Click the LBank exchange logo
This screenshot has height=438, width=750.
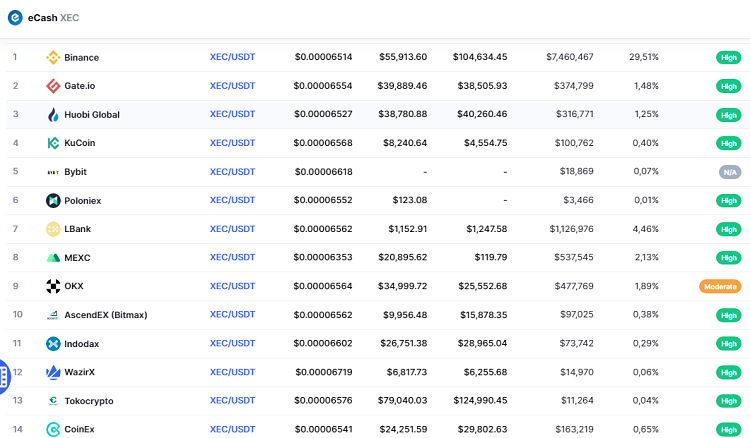click(53, 229)
